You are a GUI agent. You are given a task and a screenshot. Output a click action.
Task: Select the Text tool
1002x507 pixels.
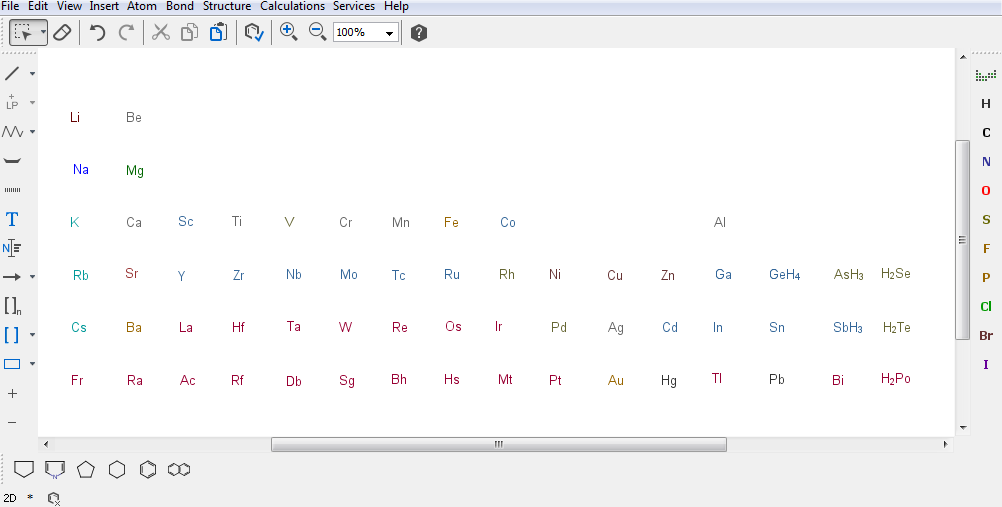tap(12, 219)
